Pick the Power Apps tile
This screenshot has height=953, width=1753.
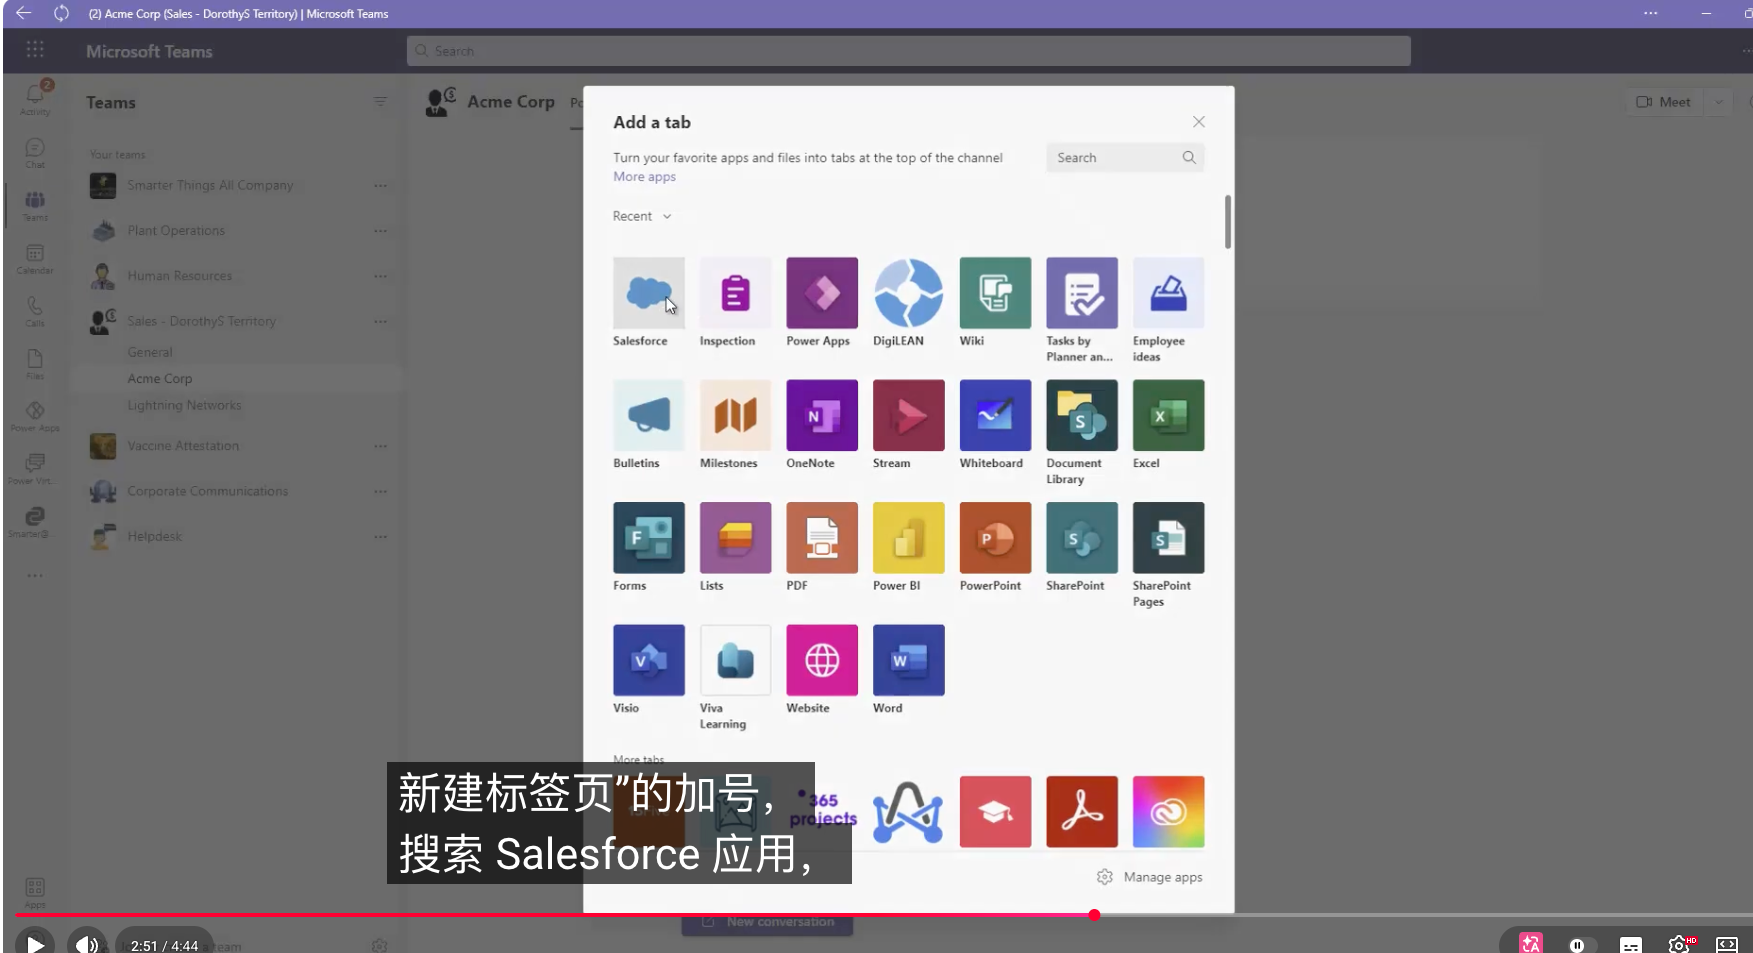point(822,293)
